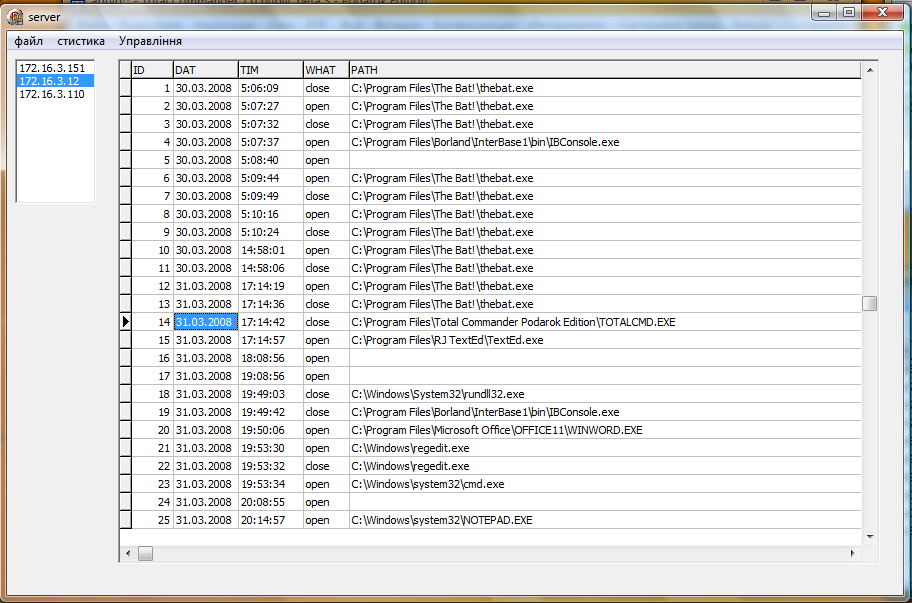Click the horizontal scrollbar right arrow
This screenshot has height=603, width=912.
click(853, 554)
